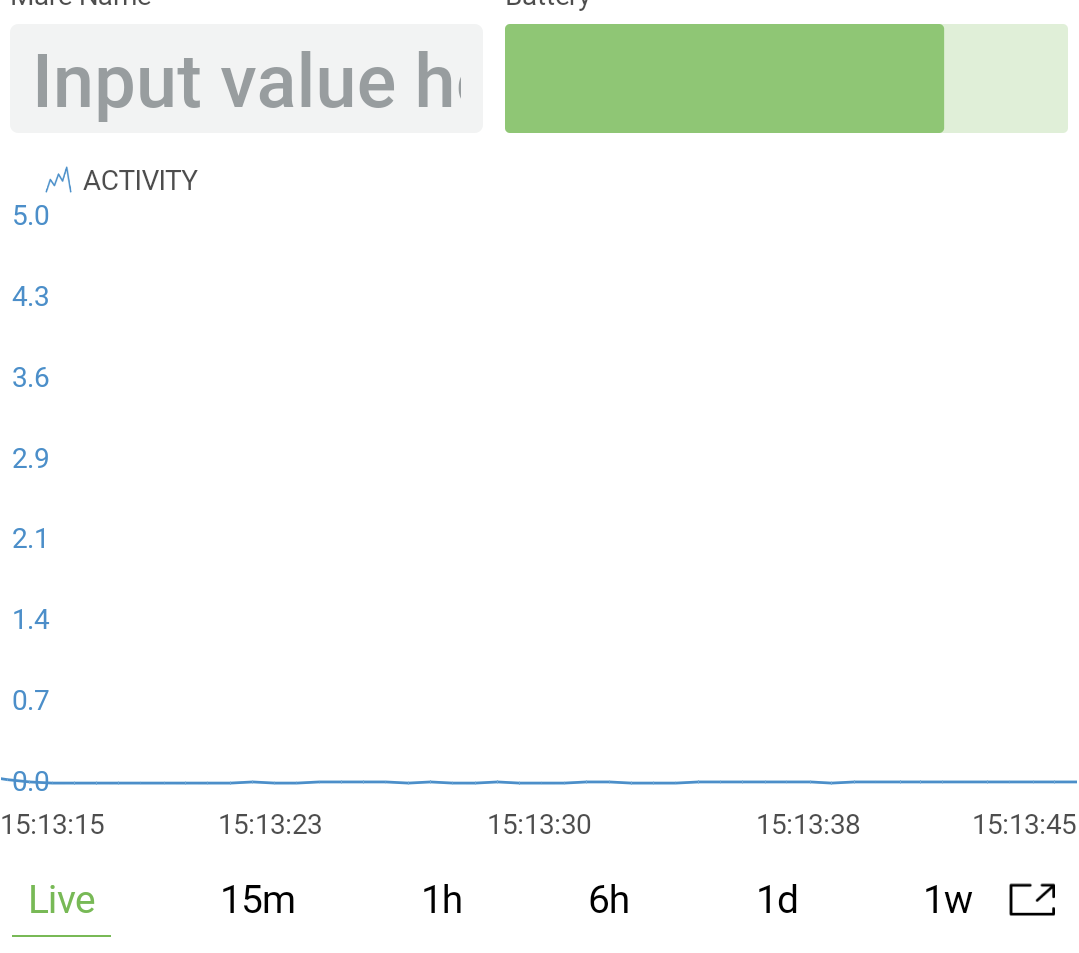Click the 15:13:45 time axis label
This screenshot has width=1079, height=953.
point(1024,825)
